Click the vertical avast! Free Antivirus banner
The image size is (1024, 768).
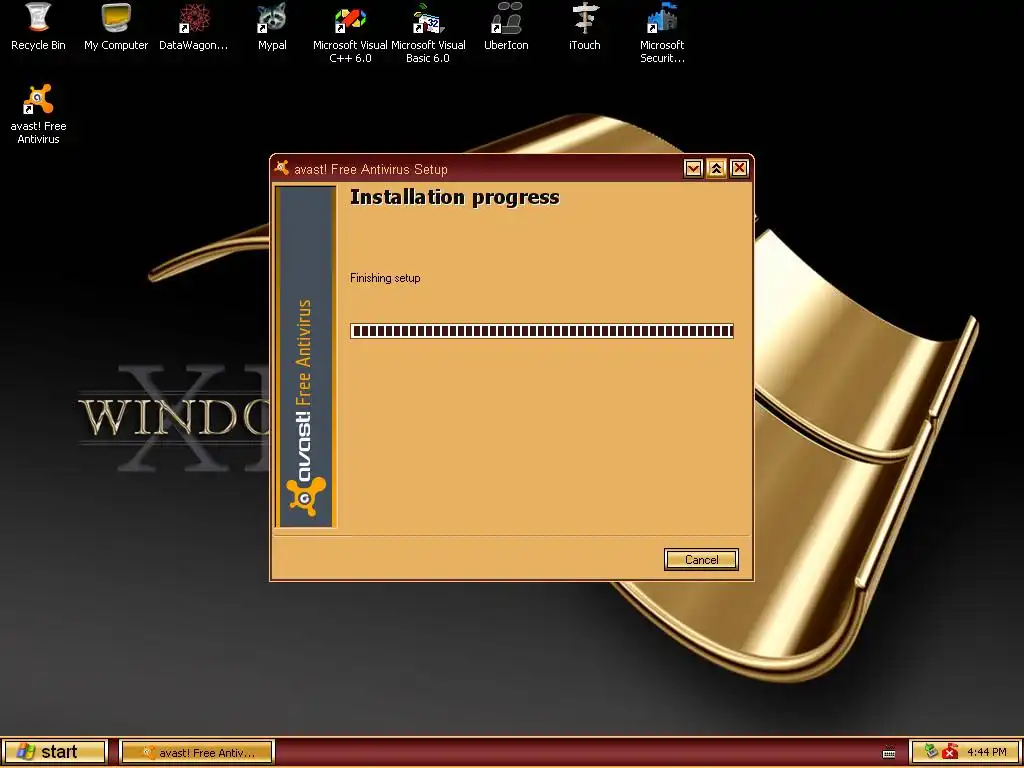(x=306, y=357)
